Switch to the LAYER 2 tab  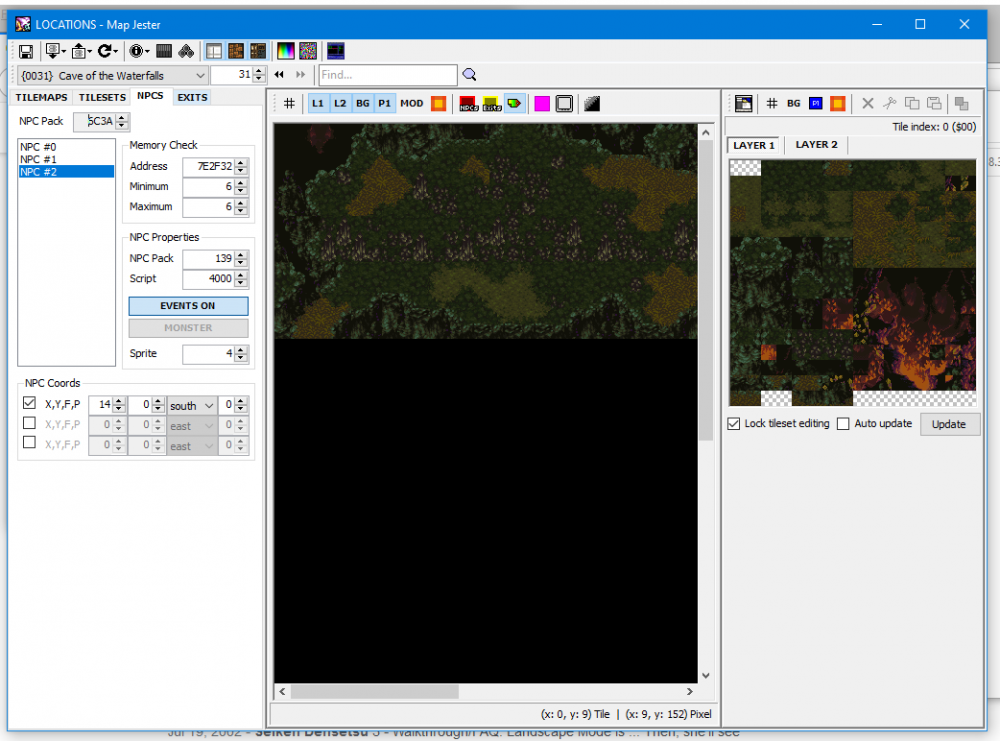(816, 145)
